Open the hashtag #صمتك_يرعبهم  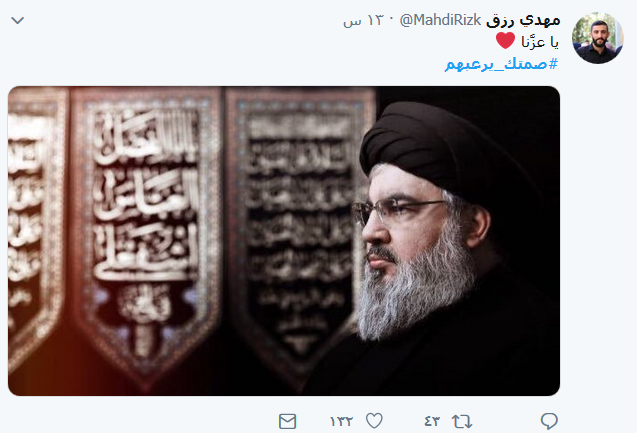(501, 64)
